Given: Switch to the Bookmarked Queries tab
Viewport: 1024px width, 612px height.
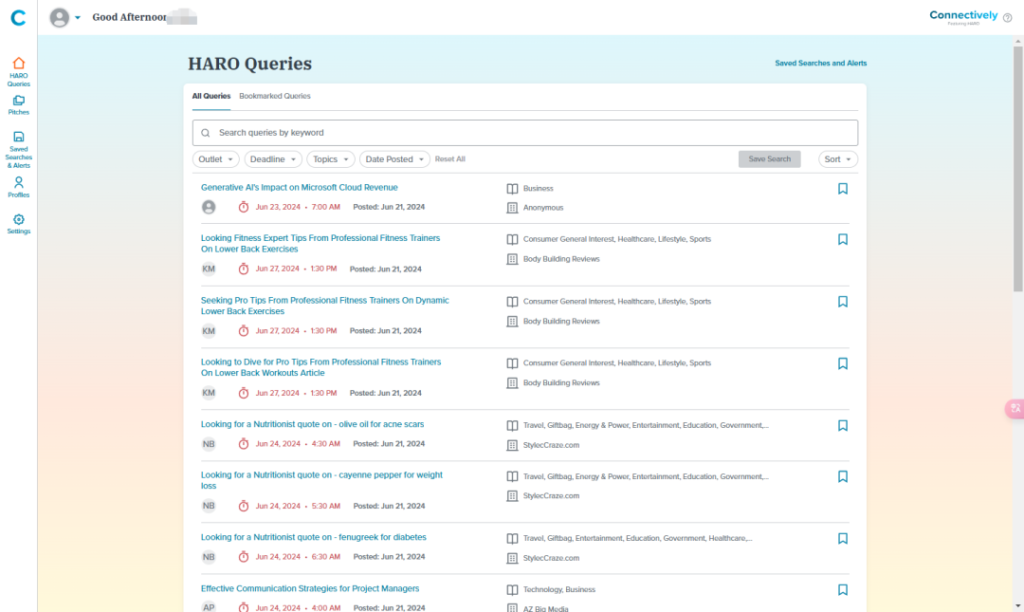Looking at the screenshot, I should coord(275,96).
